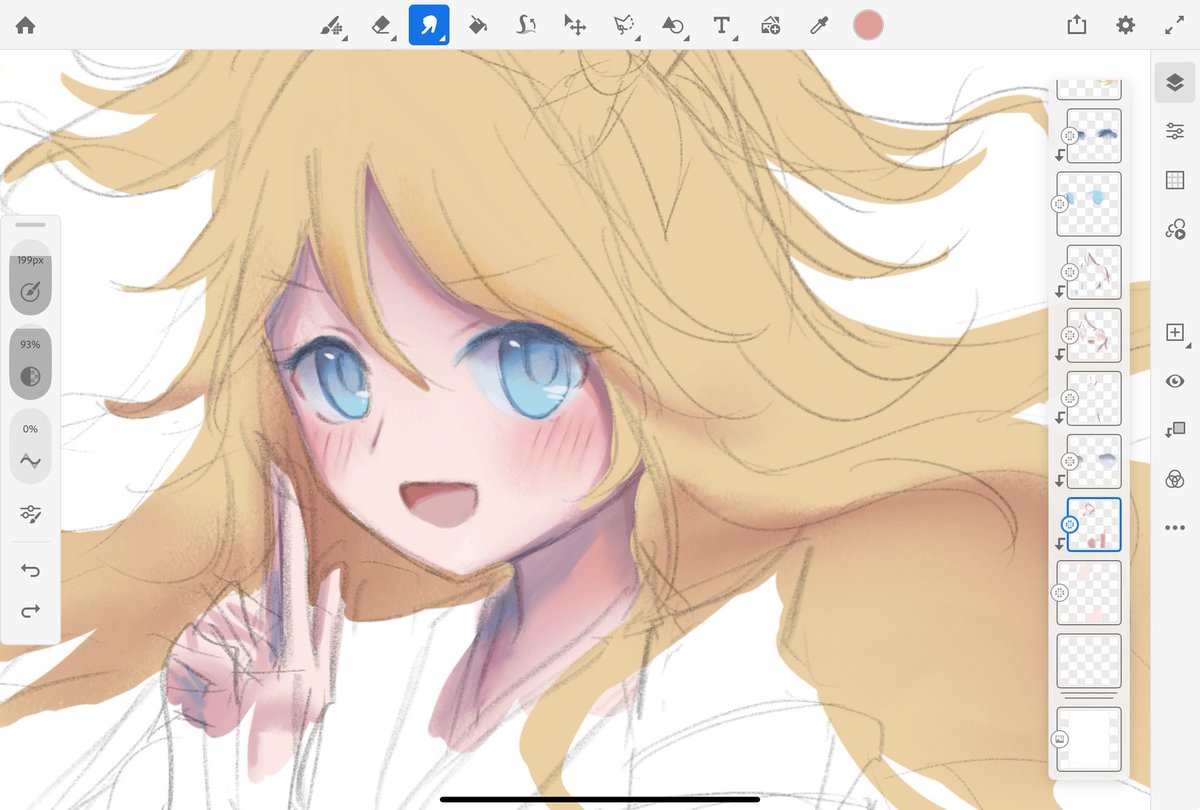Open Layer Properties panel
The image size is (1200, 810).
[x=1175, y=132]
